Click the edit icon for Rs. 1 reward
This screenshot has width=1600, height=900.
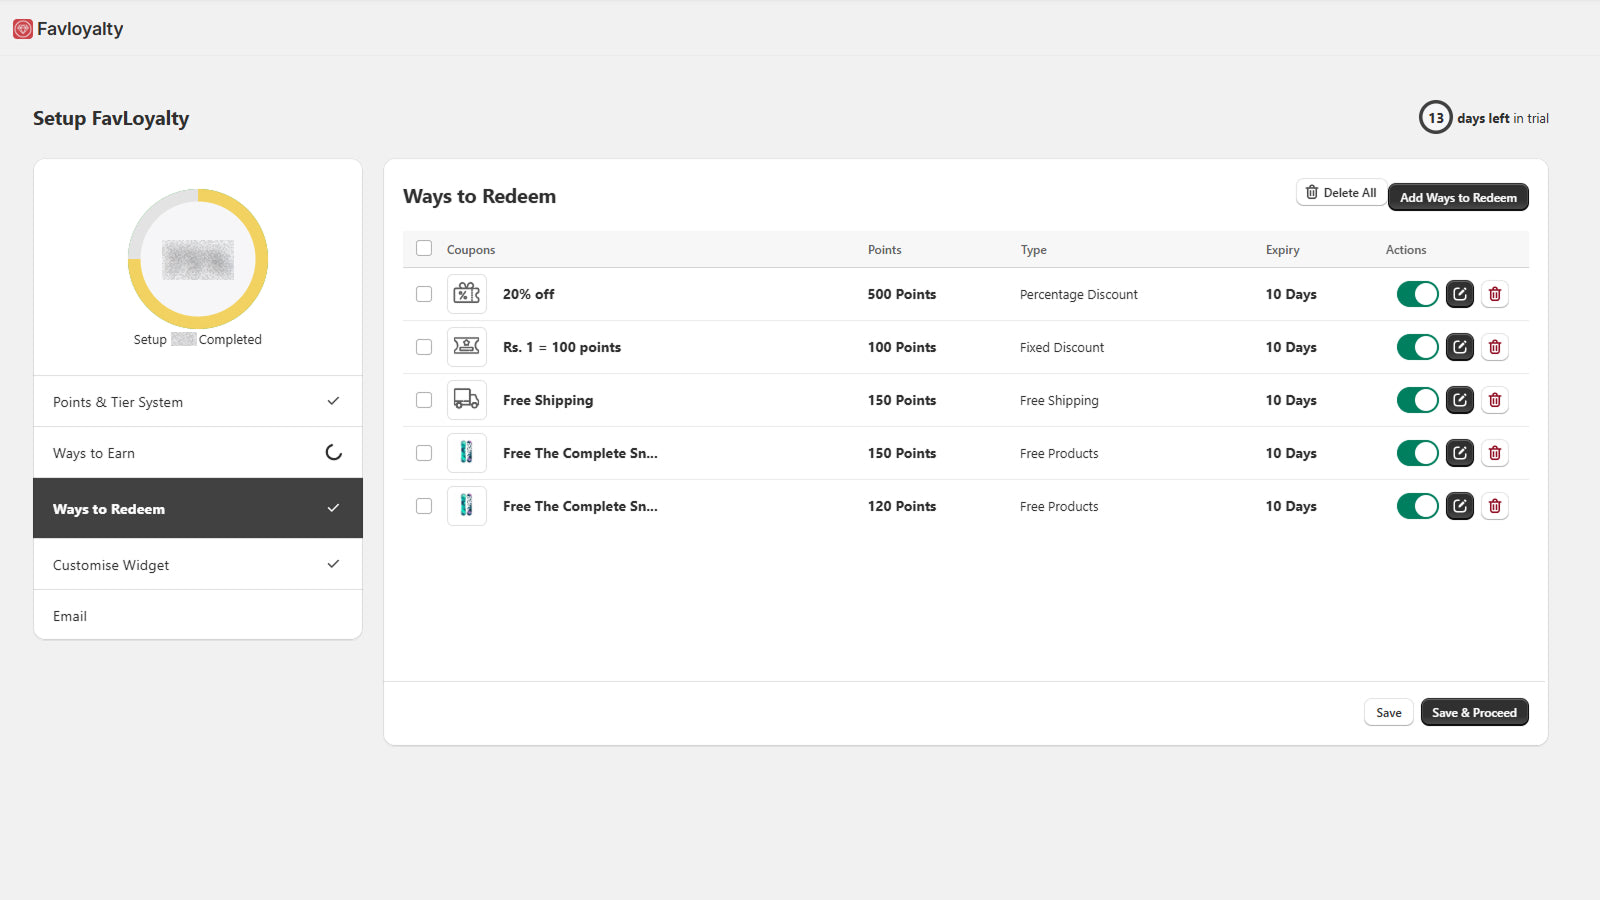(x=1459, y=347)
